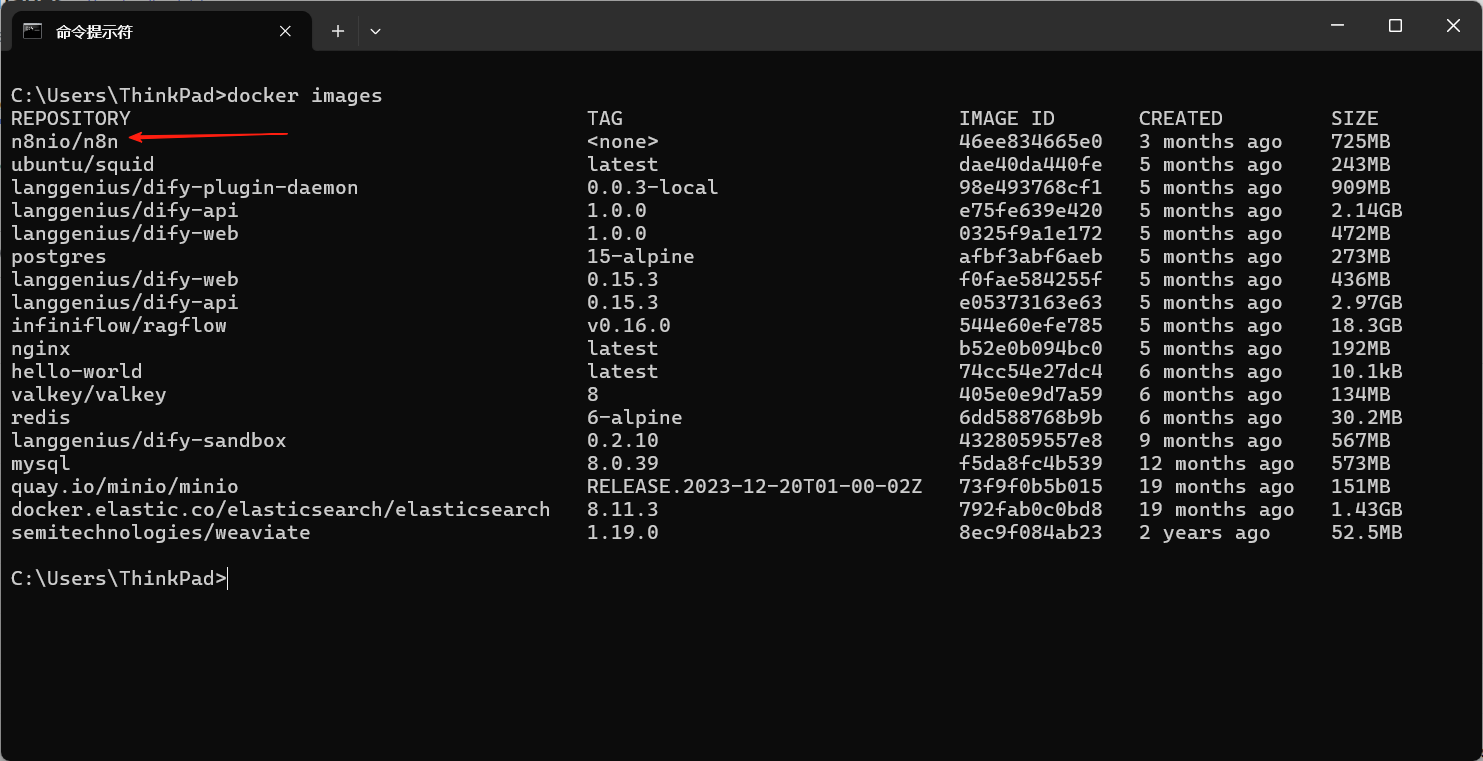Click image ID 46ee834665e0
This screenshot has height=761, width=1483.
[1031, 142]
